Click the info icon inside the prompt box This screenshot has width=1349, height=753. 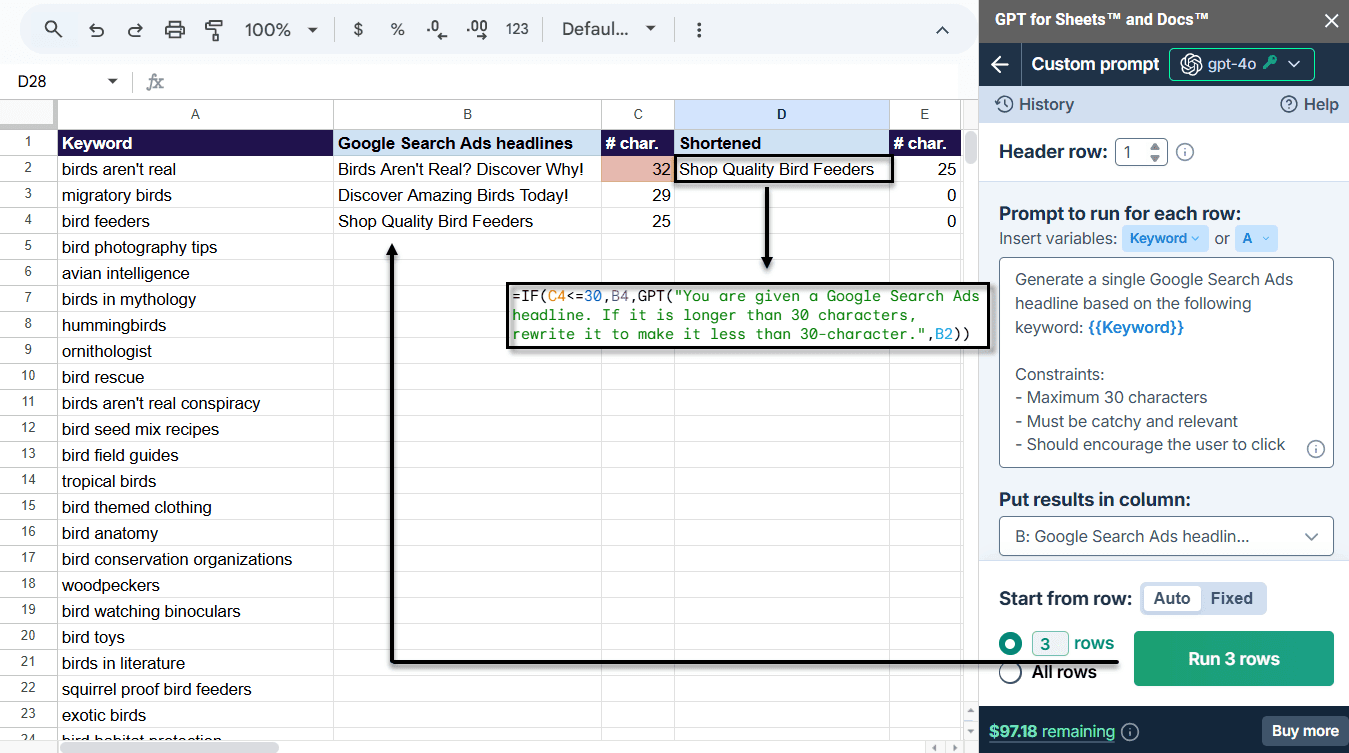point(1316,449)
